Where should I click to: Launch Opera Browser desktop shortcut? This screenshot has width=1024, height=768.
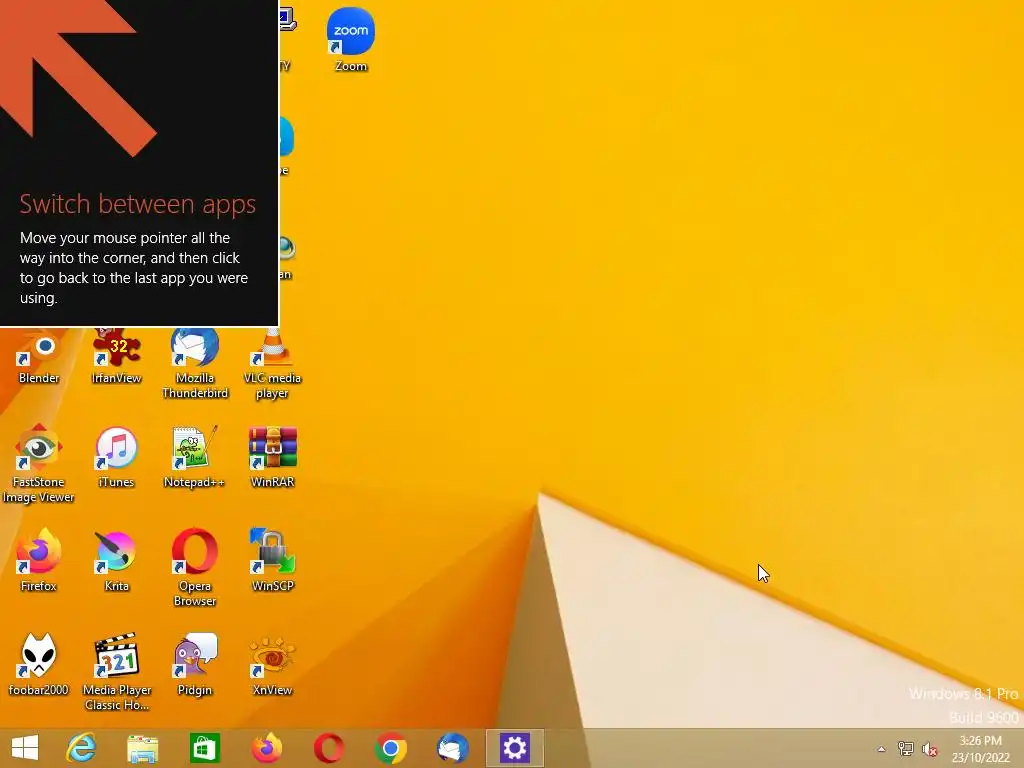pyautogui.click(x=195, y=568)
